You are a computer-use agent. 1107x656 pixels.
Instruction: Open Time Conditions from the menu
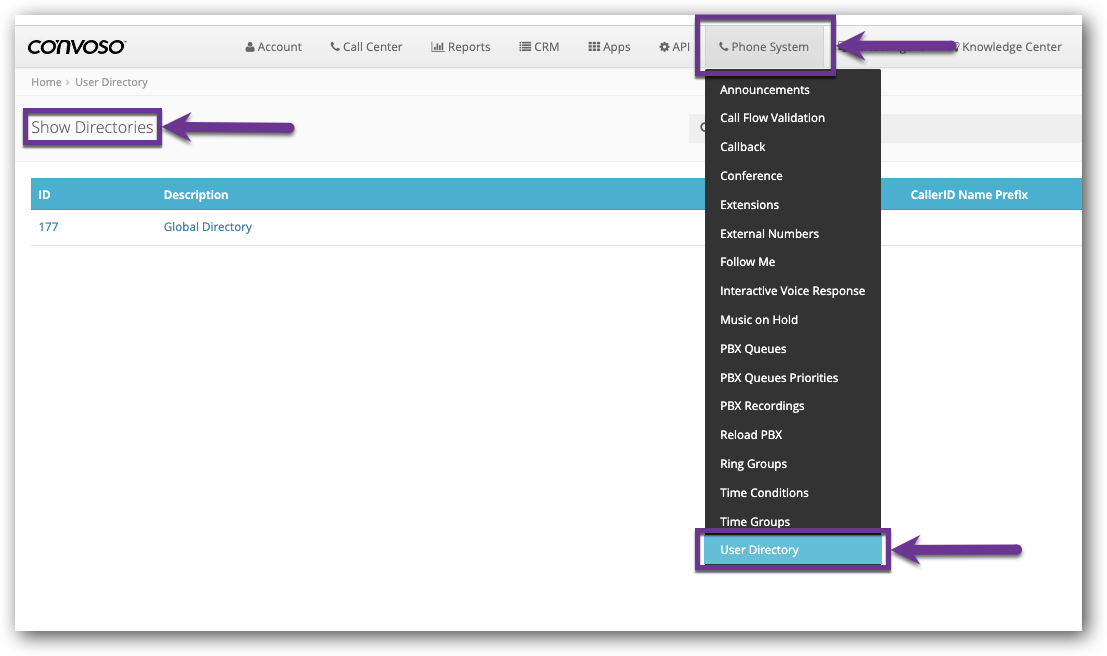(764, 492)
